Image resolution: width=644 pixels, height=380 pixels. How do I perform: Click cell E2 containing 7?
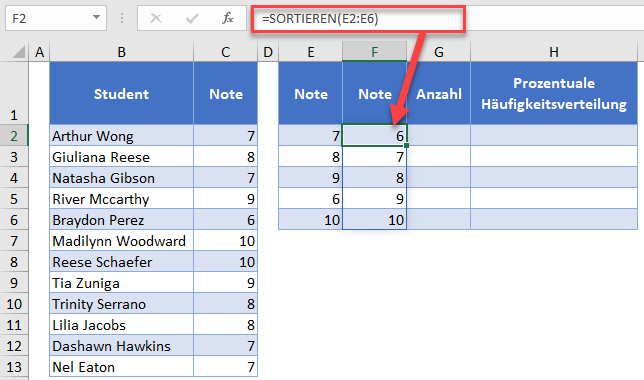[x=310, y=136]
